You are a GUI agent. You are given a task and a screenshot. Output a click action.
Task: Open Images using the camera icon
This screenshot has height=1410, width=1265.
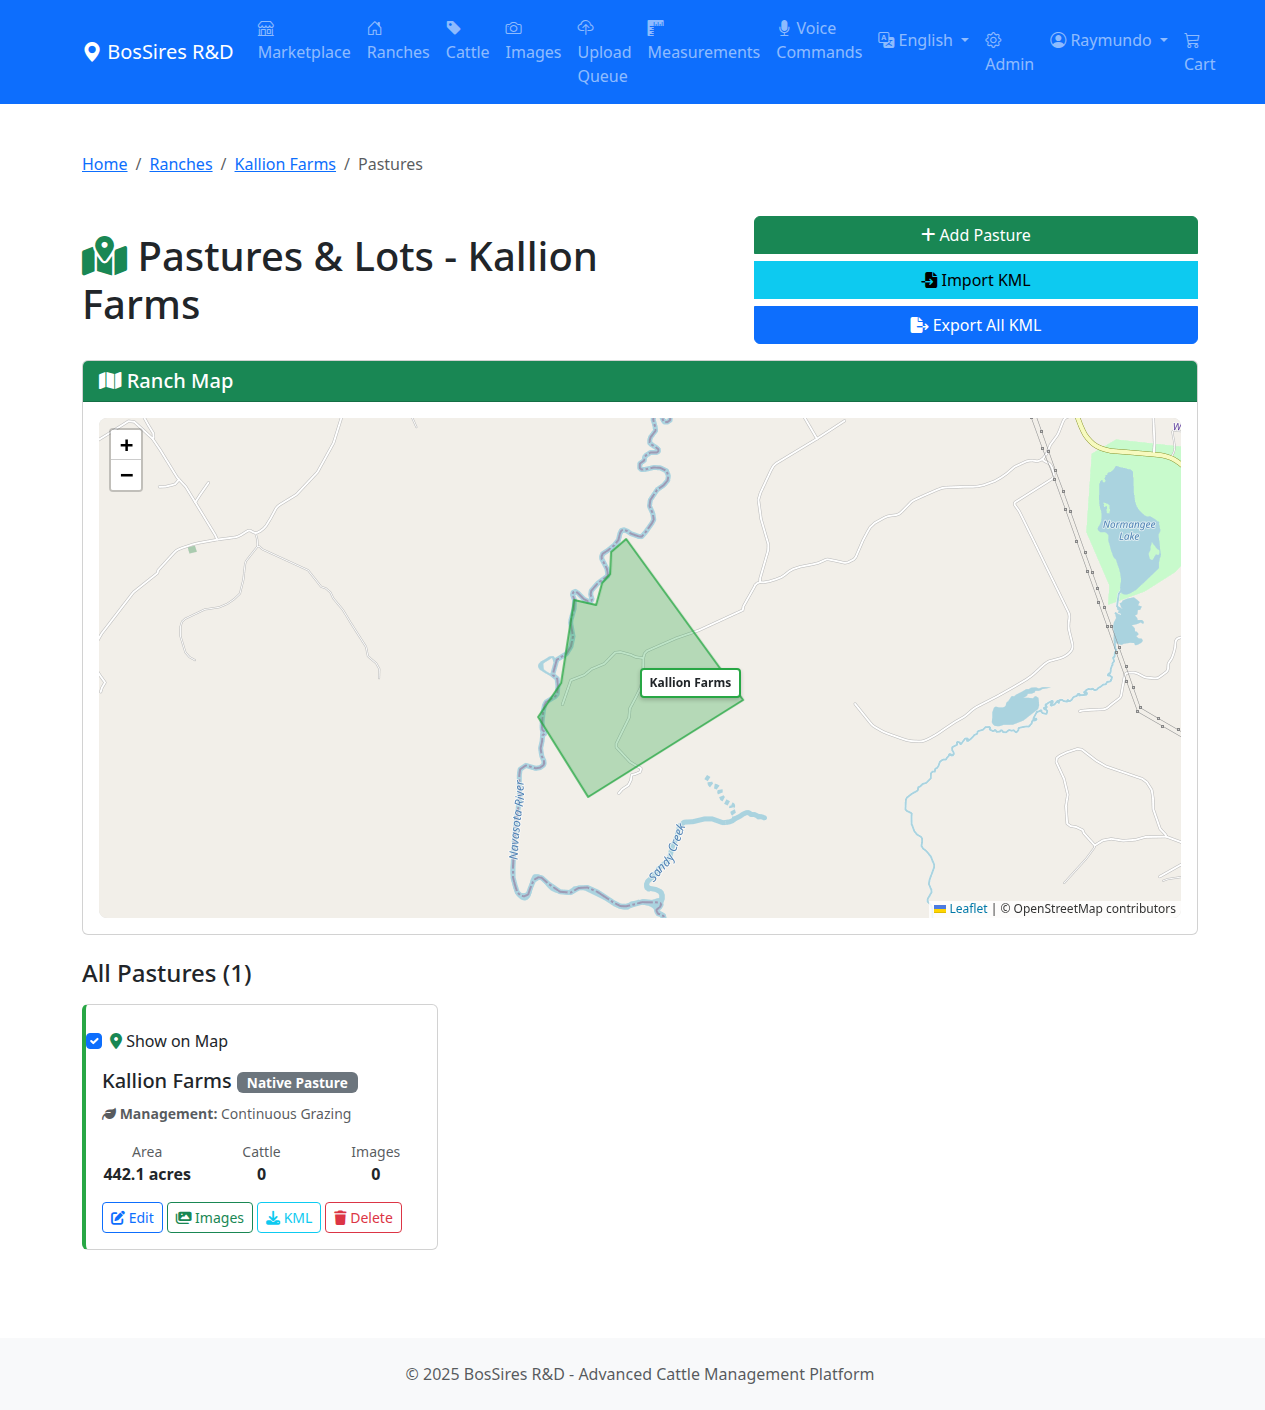[514, 29]
